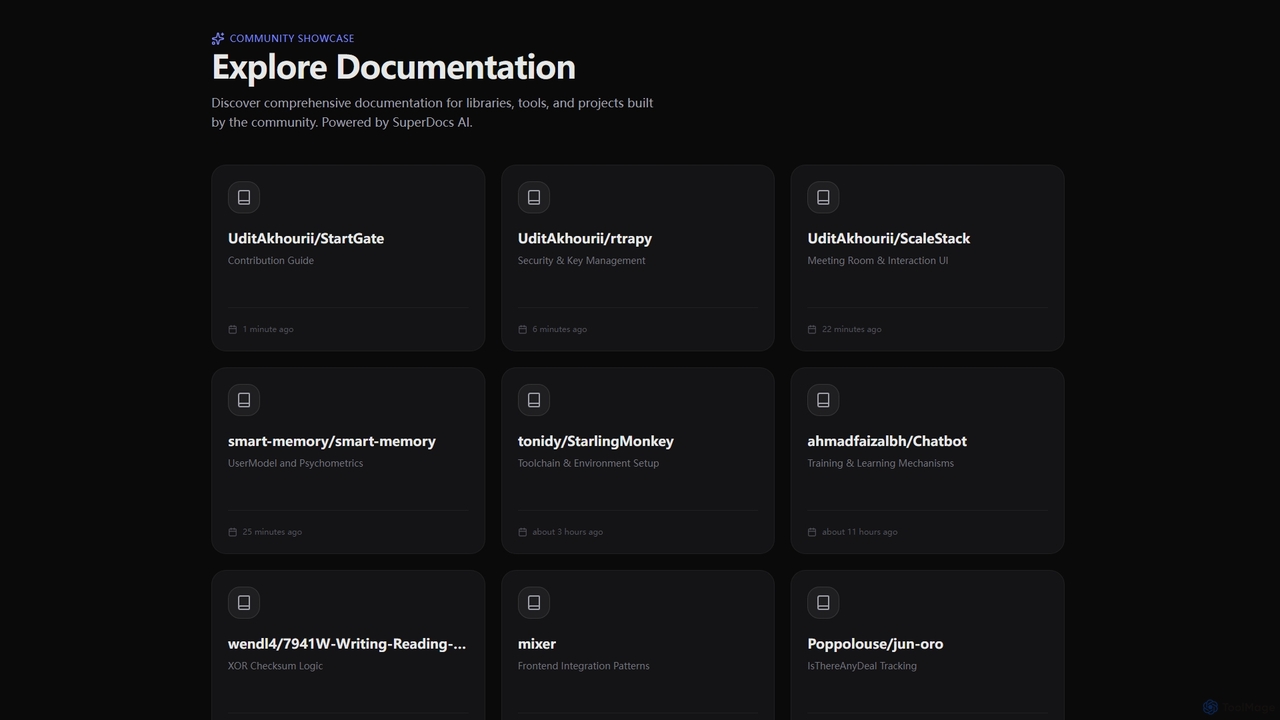This screenshot has width=1280, height=720.
Task: Open the mixer documentation title
Action: (537, 644)
